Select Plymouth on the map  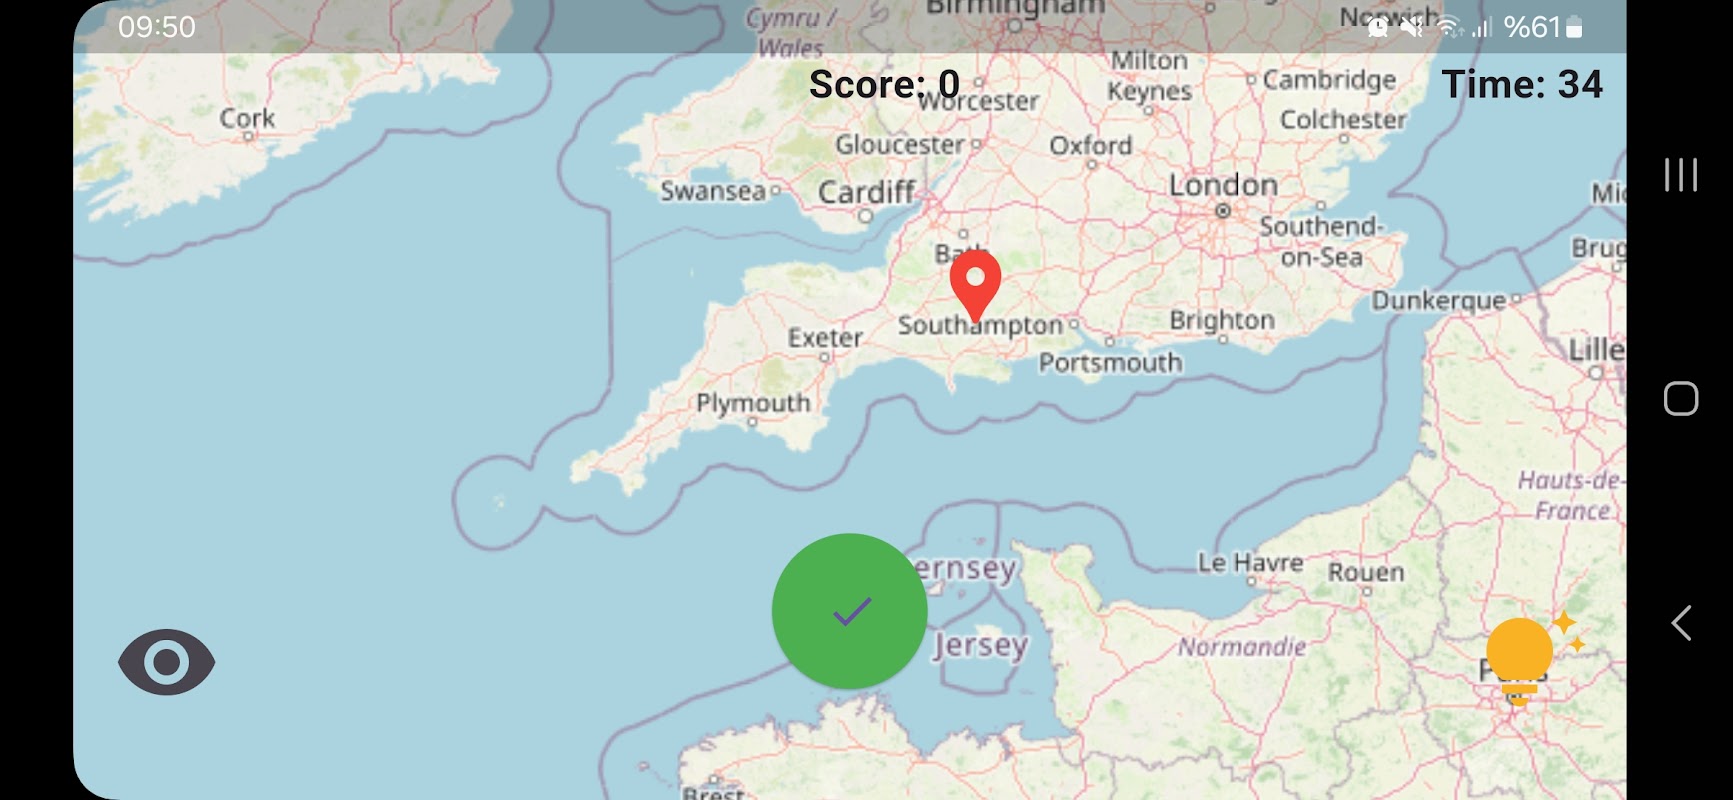coord(753,403)
